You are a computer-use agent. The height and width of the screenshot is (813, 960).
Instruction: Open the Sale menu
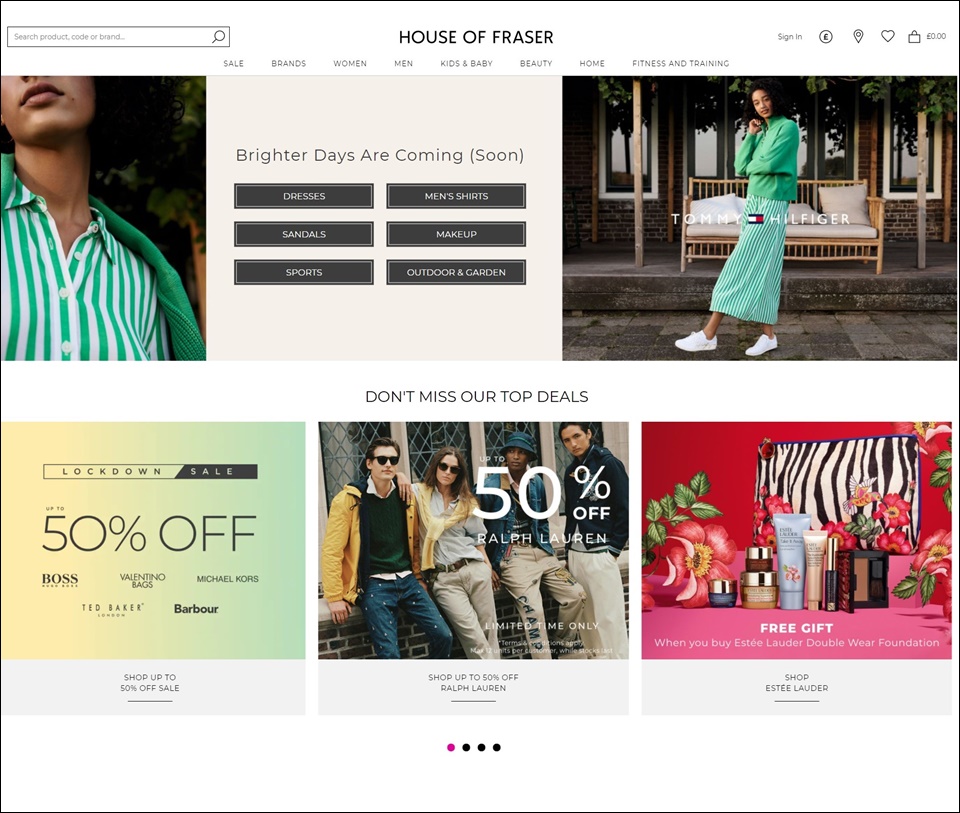[x=233, y=64]
